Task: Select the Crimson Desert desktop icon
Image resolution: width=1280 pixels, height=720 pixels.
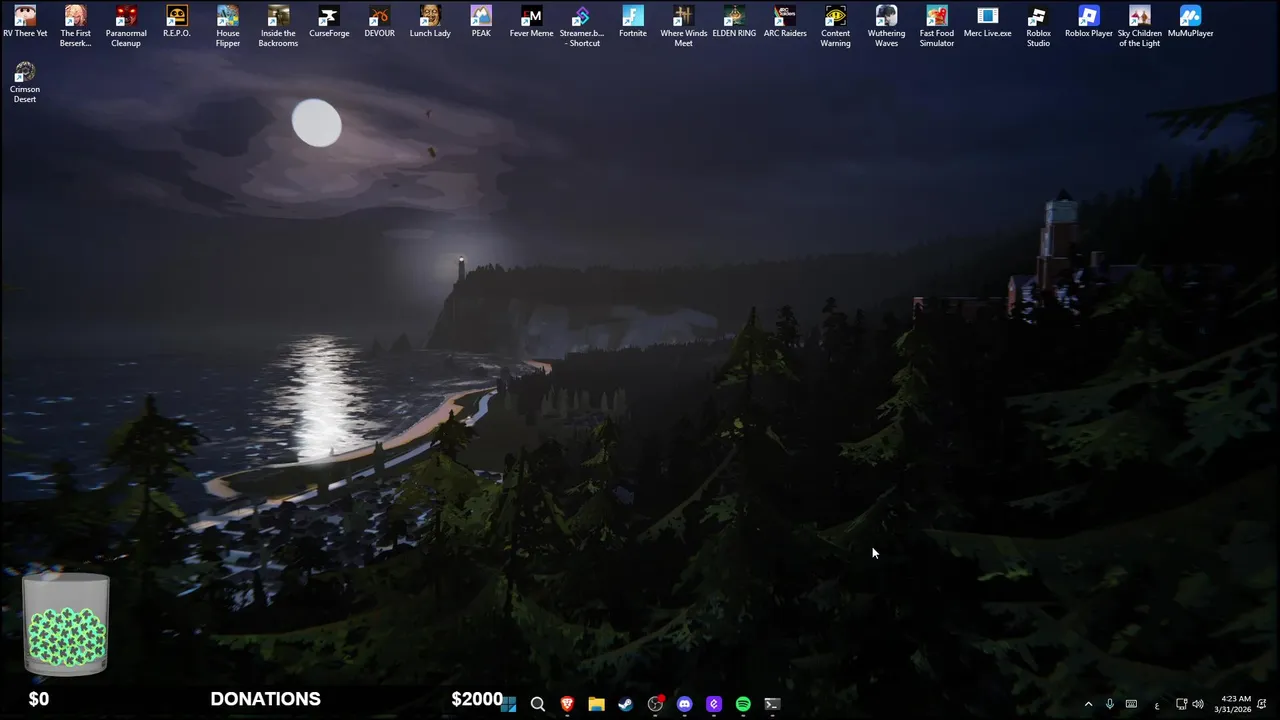Action: coord(25,83)
